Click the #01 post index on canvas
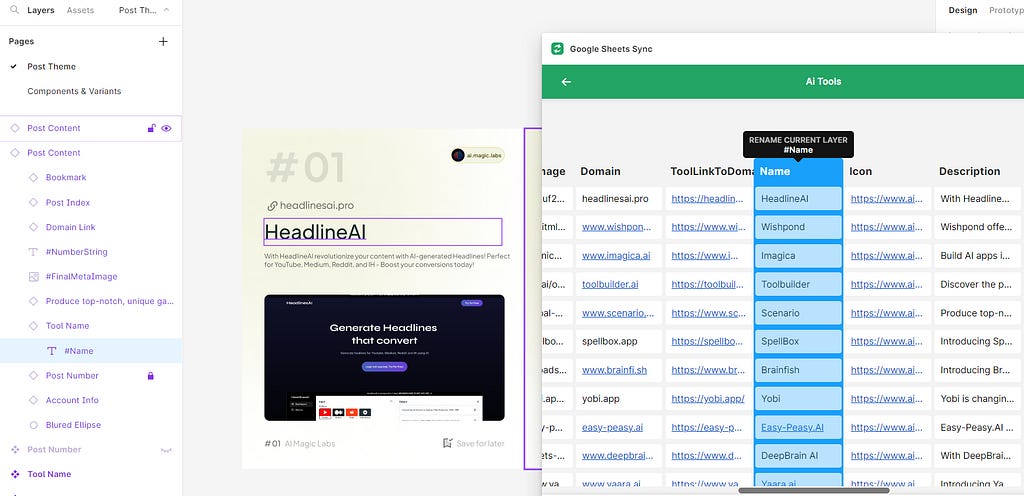This screenshot has width=1024, height=496. click(x=306, y=168)
